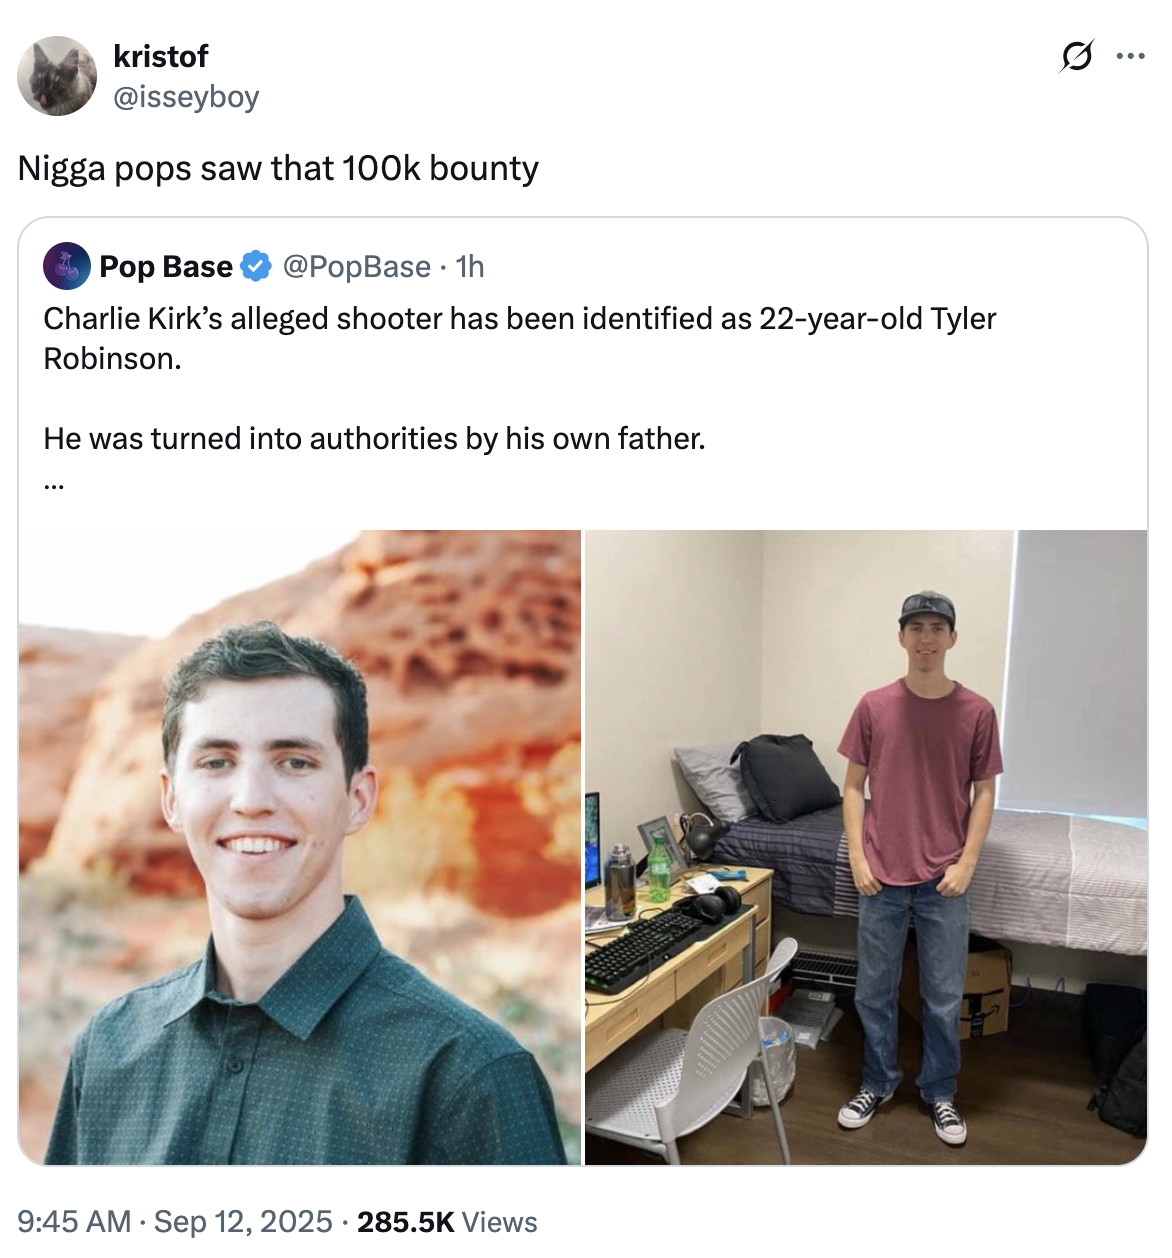Open the kristof display name link
Image resolution: width=1172 pixels, height=1258 pixels.
(x=160, y=57)
